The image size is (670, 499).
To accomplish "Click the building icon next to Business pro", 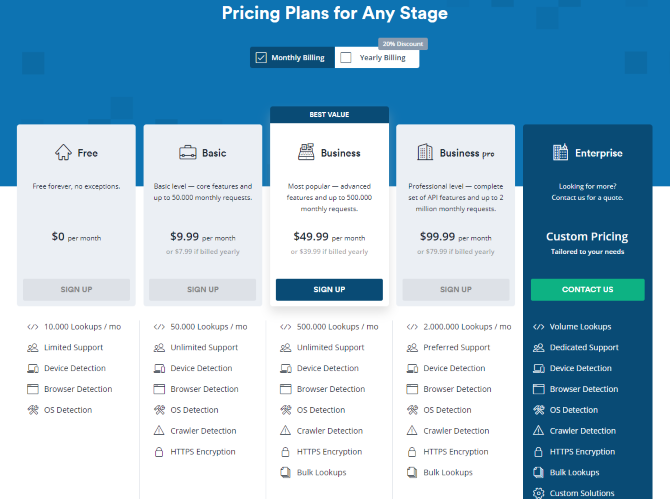I will tap(425, 152).
